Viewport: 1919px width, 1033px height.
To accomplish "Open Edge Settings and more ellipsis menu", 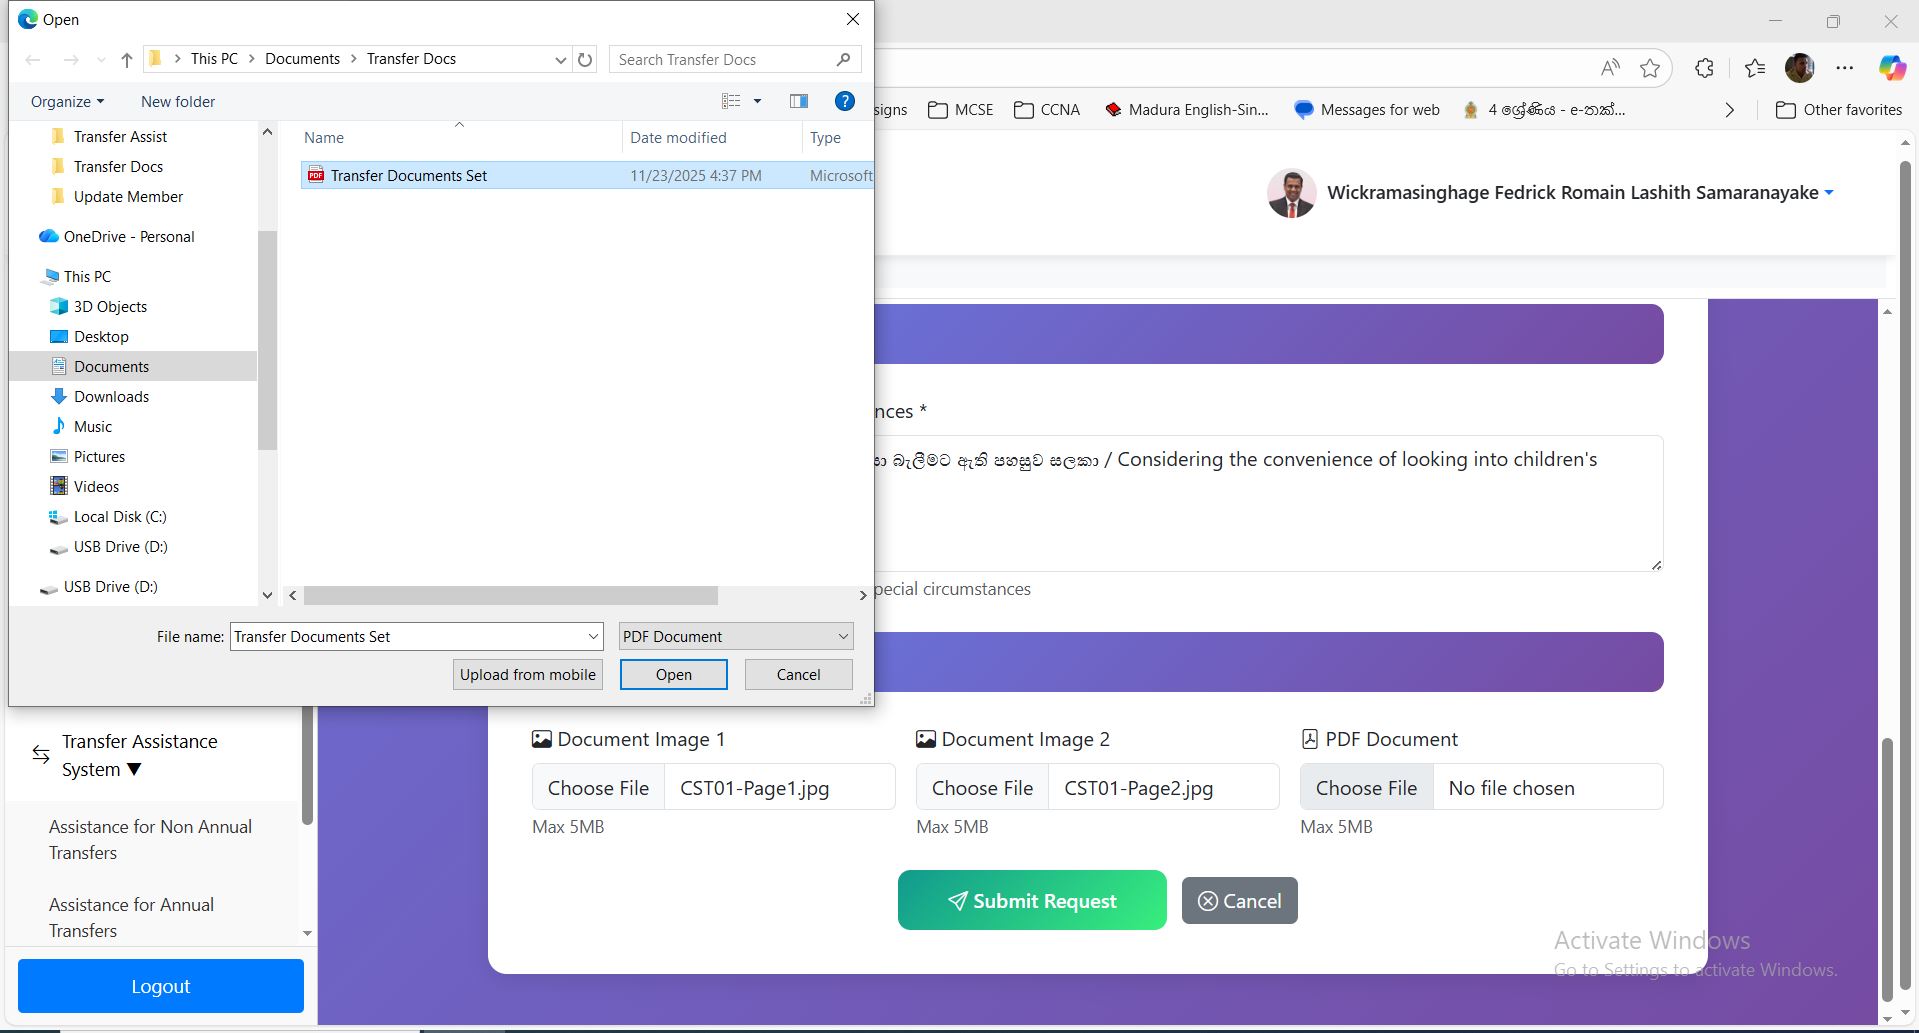I will point(1844,68).
